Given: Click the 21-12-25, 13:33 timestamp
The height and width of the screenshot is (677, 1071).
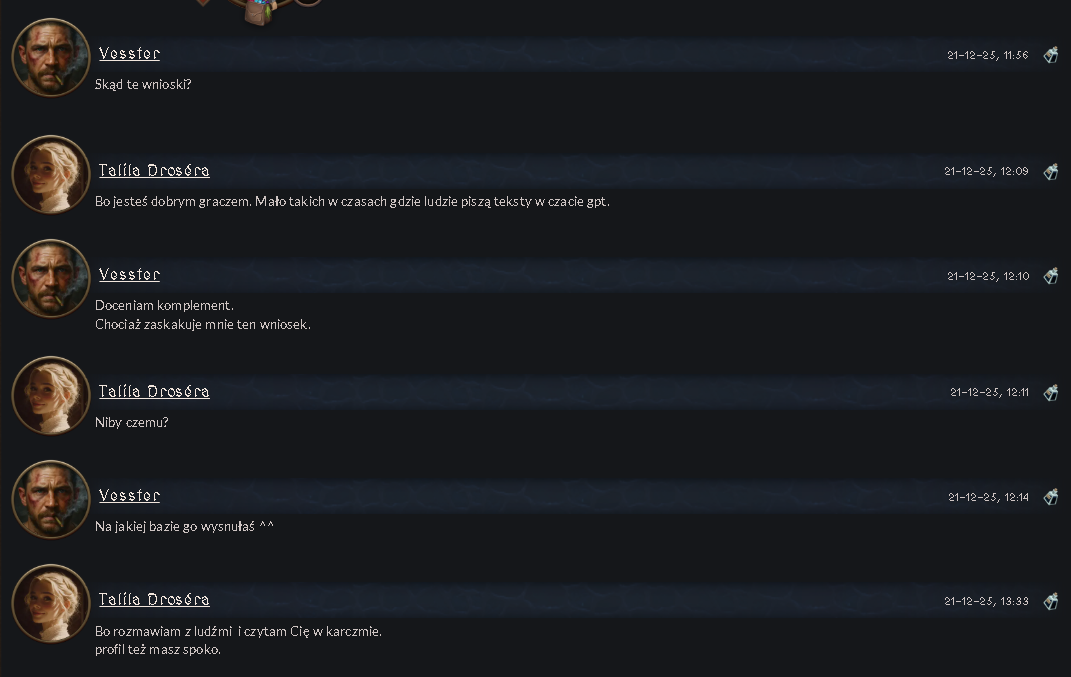Looking at the screenshot, I should tap(986, 601).
